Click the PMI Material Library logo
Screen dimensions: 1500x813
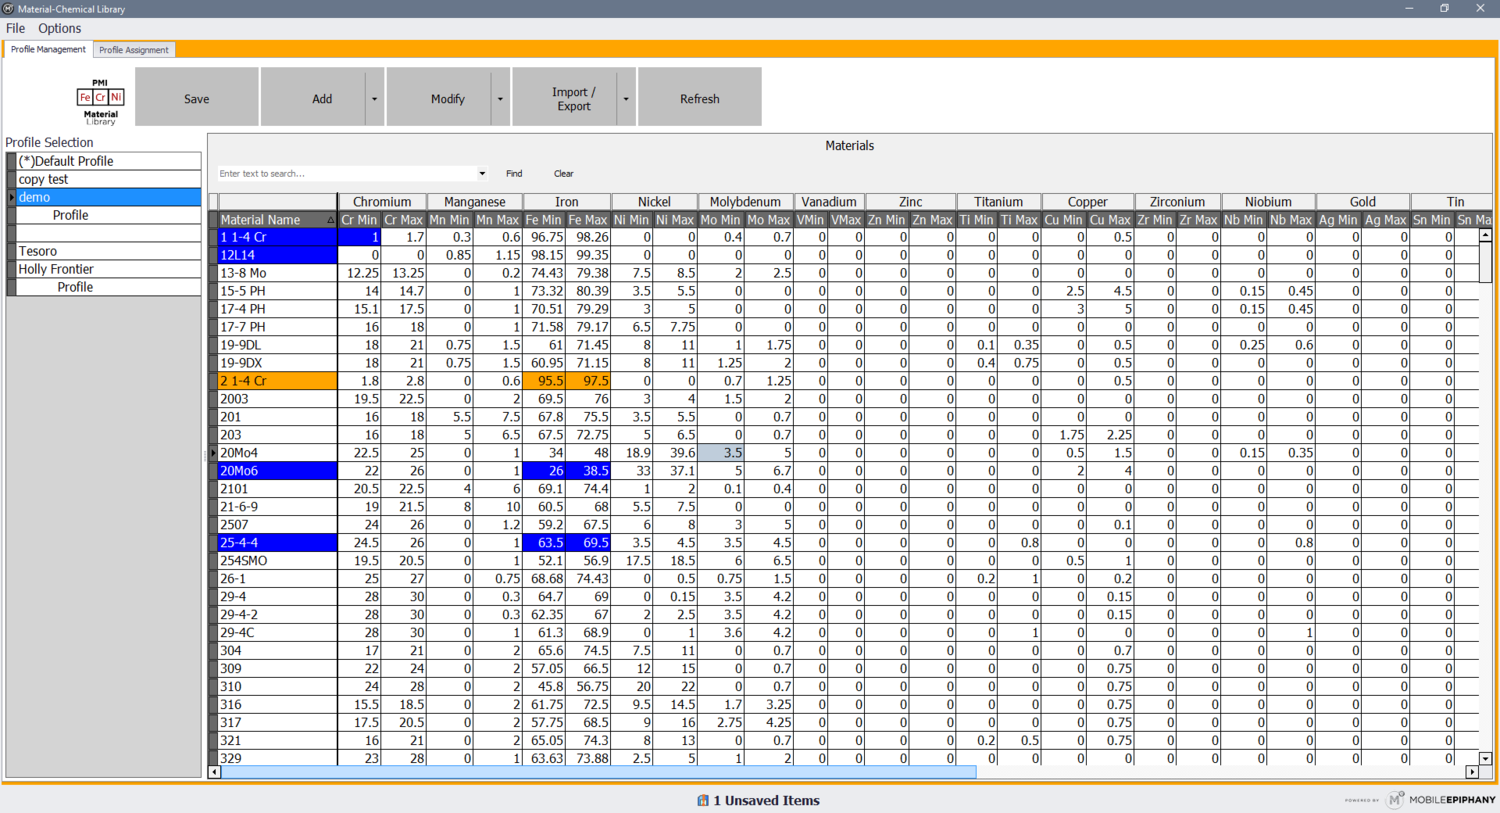coord(100,100)
